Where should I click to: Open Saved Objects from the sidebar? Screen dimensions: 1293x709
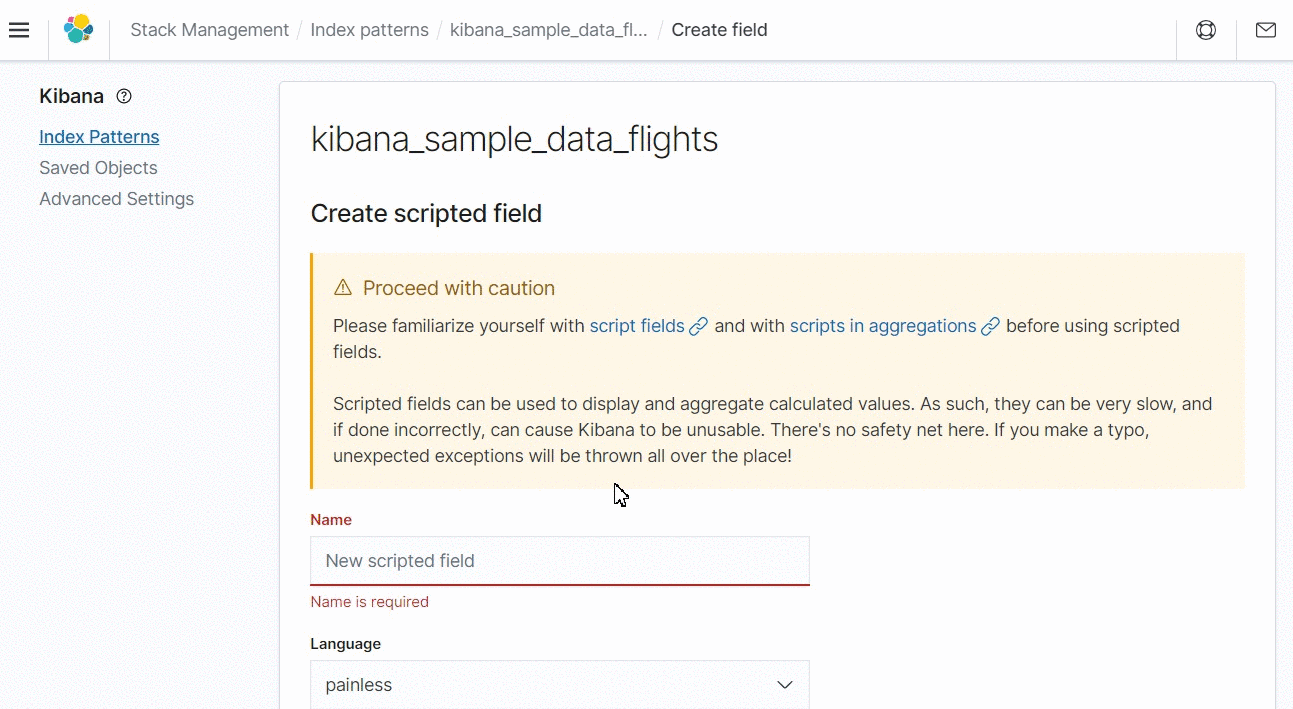click(x=97, y=168)
